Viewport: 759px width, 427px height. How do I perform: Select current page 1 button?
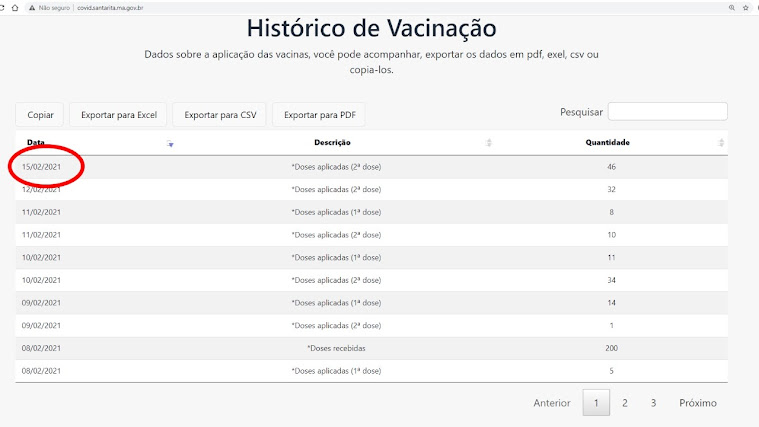pyautogui.click(x=596, y=403)
